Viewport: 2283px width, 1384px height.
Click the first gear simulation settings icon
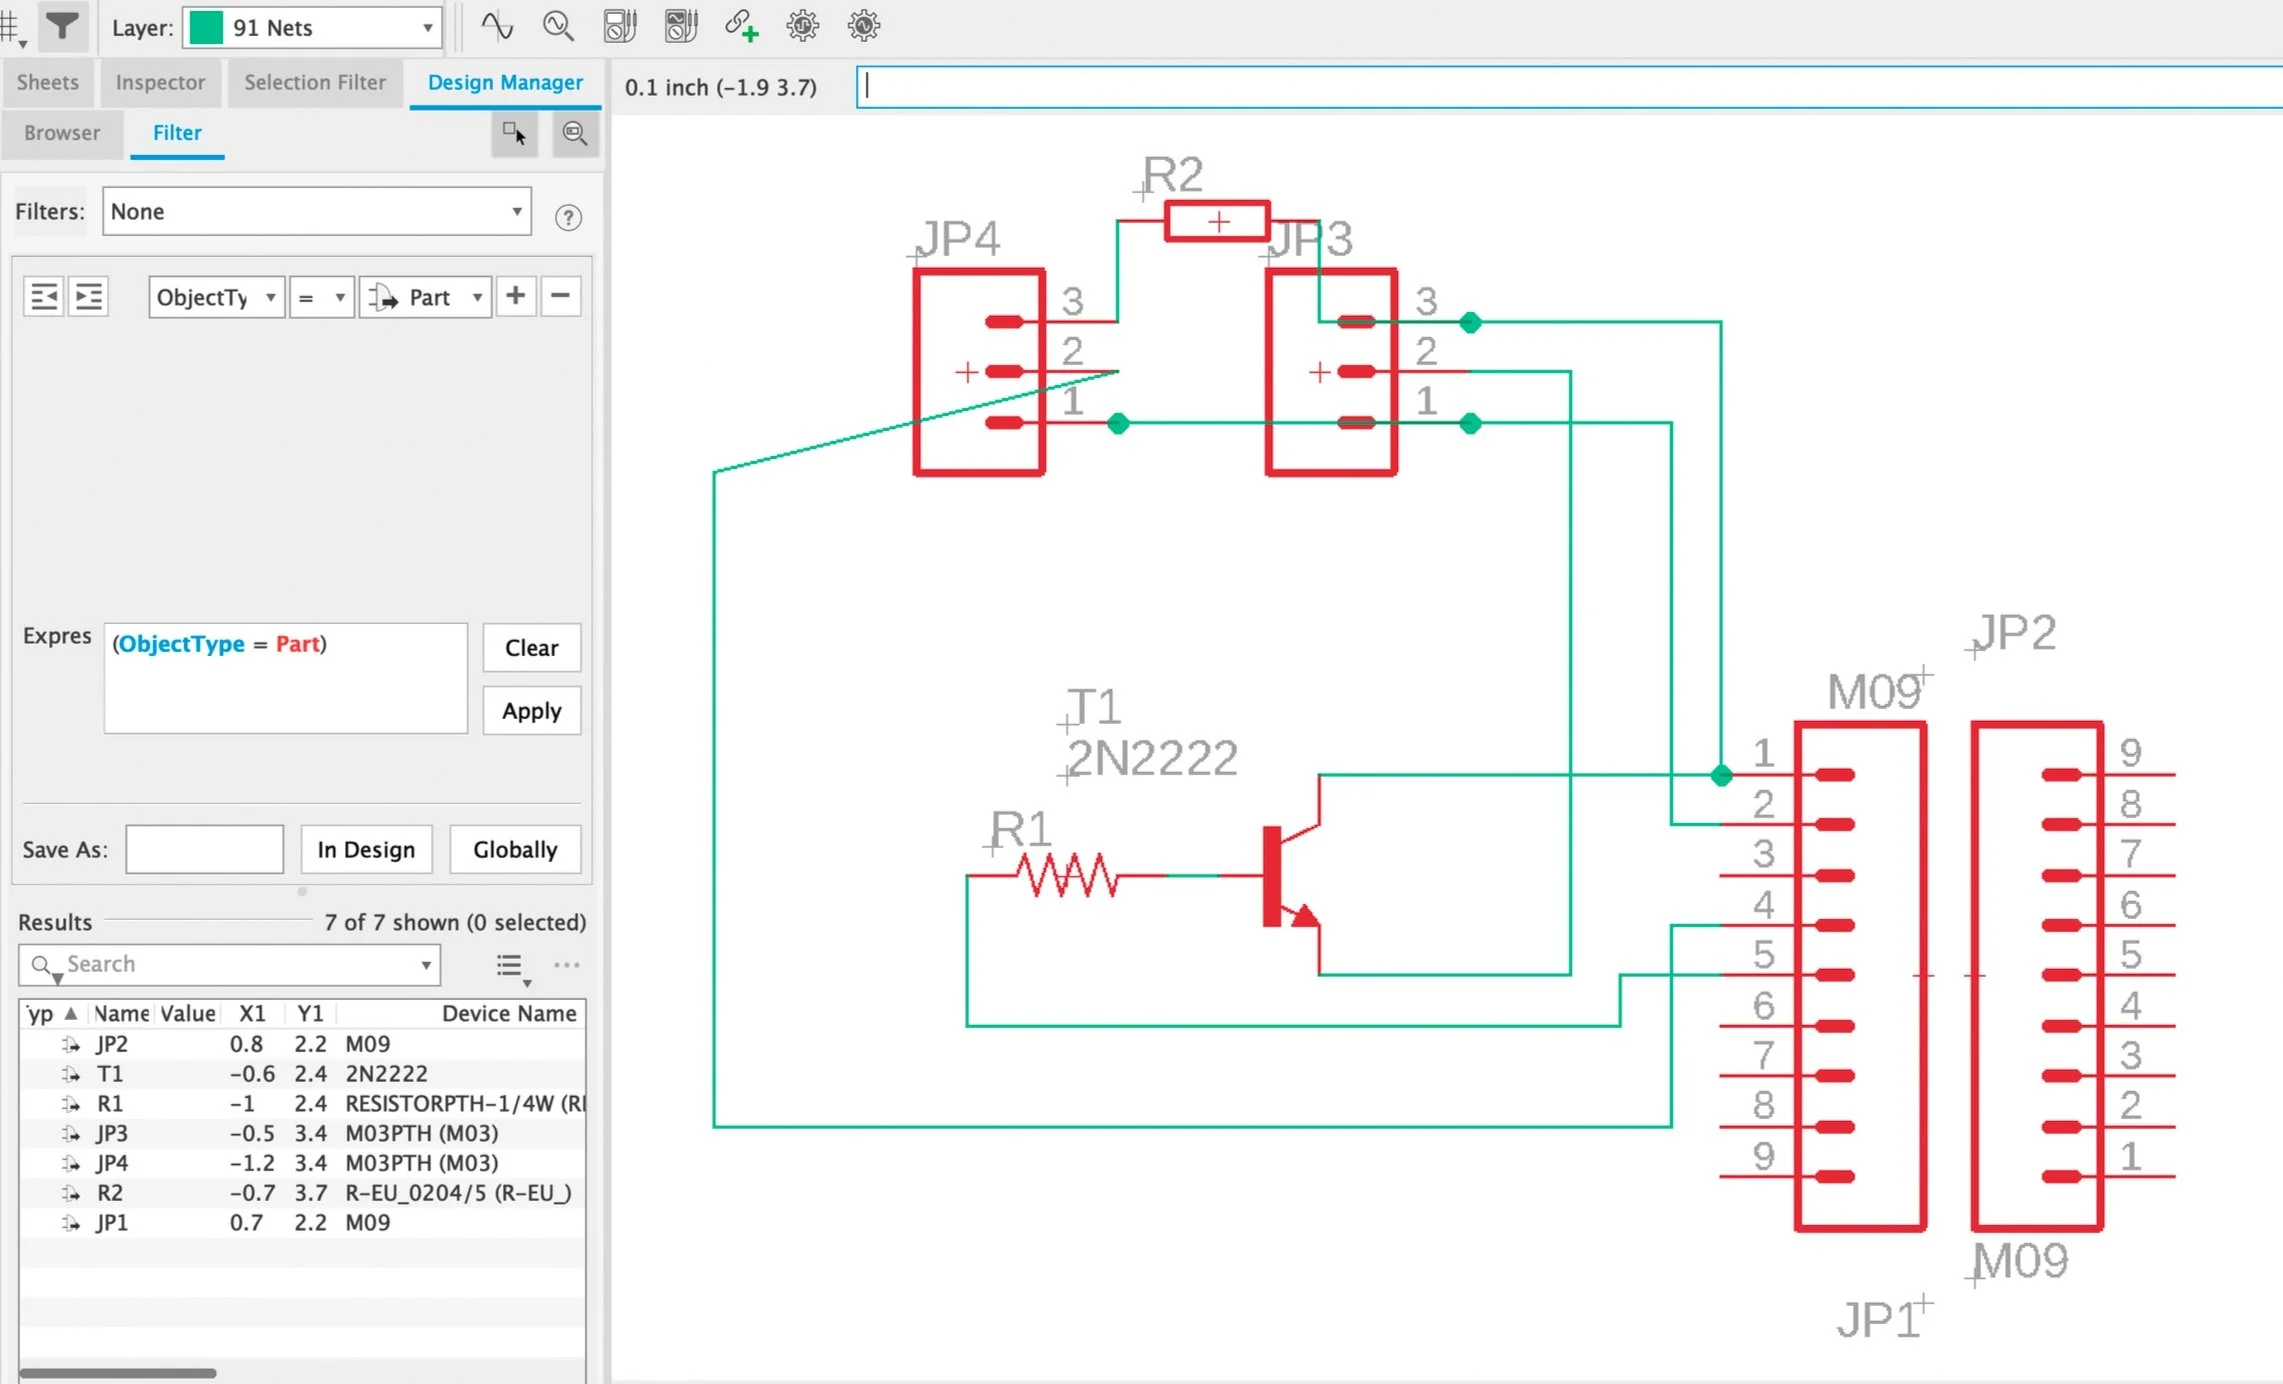point(802,26)
